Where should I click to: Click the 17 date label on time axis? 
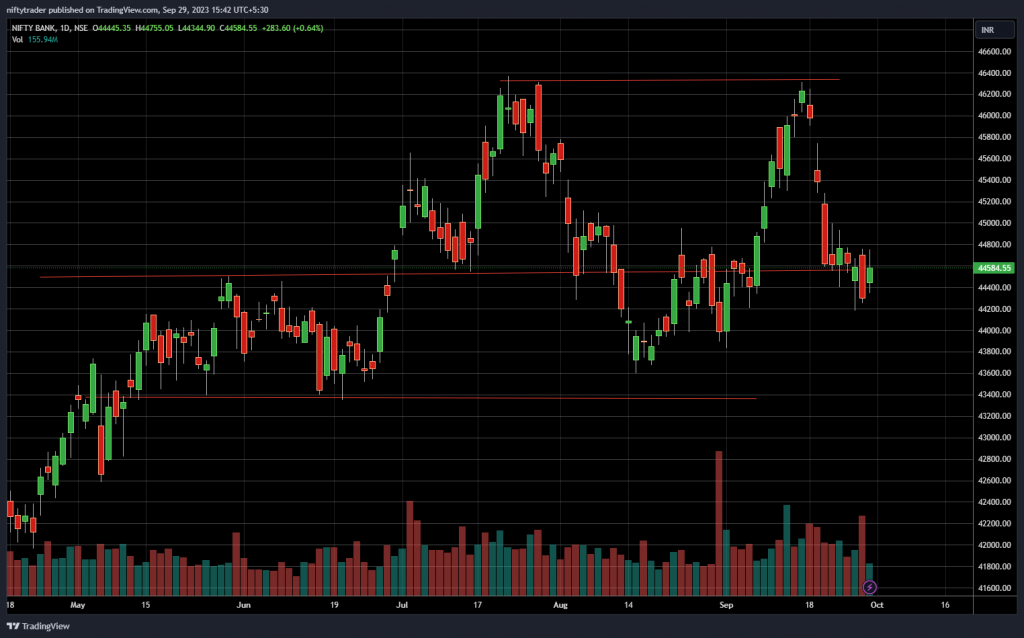click(x=478, y=605)
